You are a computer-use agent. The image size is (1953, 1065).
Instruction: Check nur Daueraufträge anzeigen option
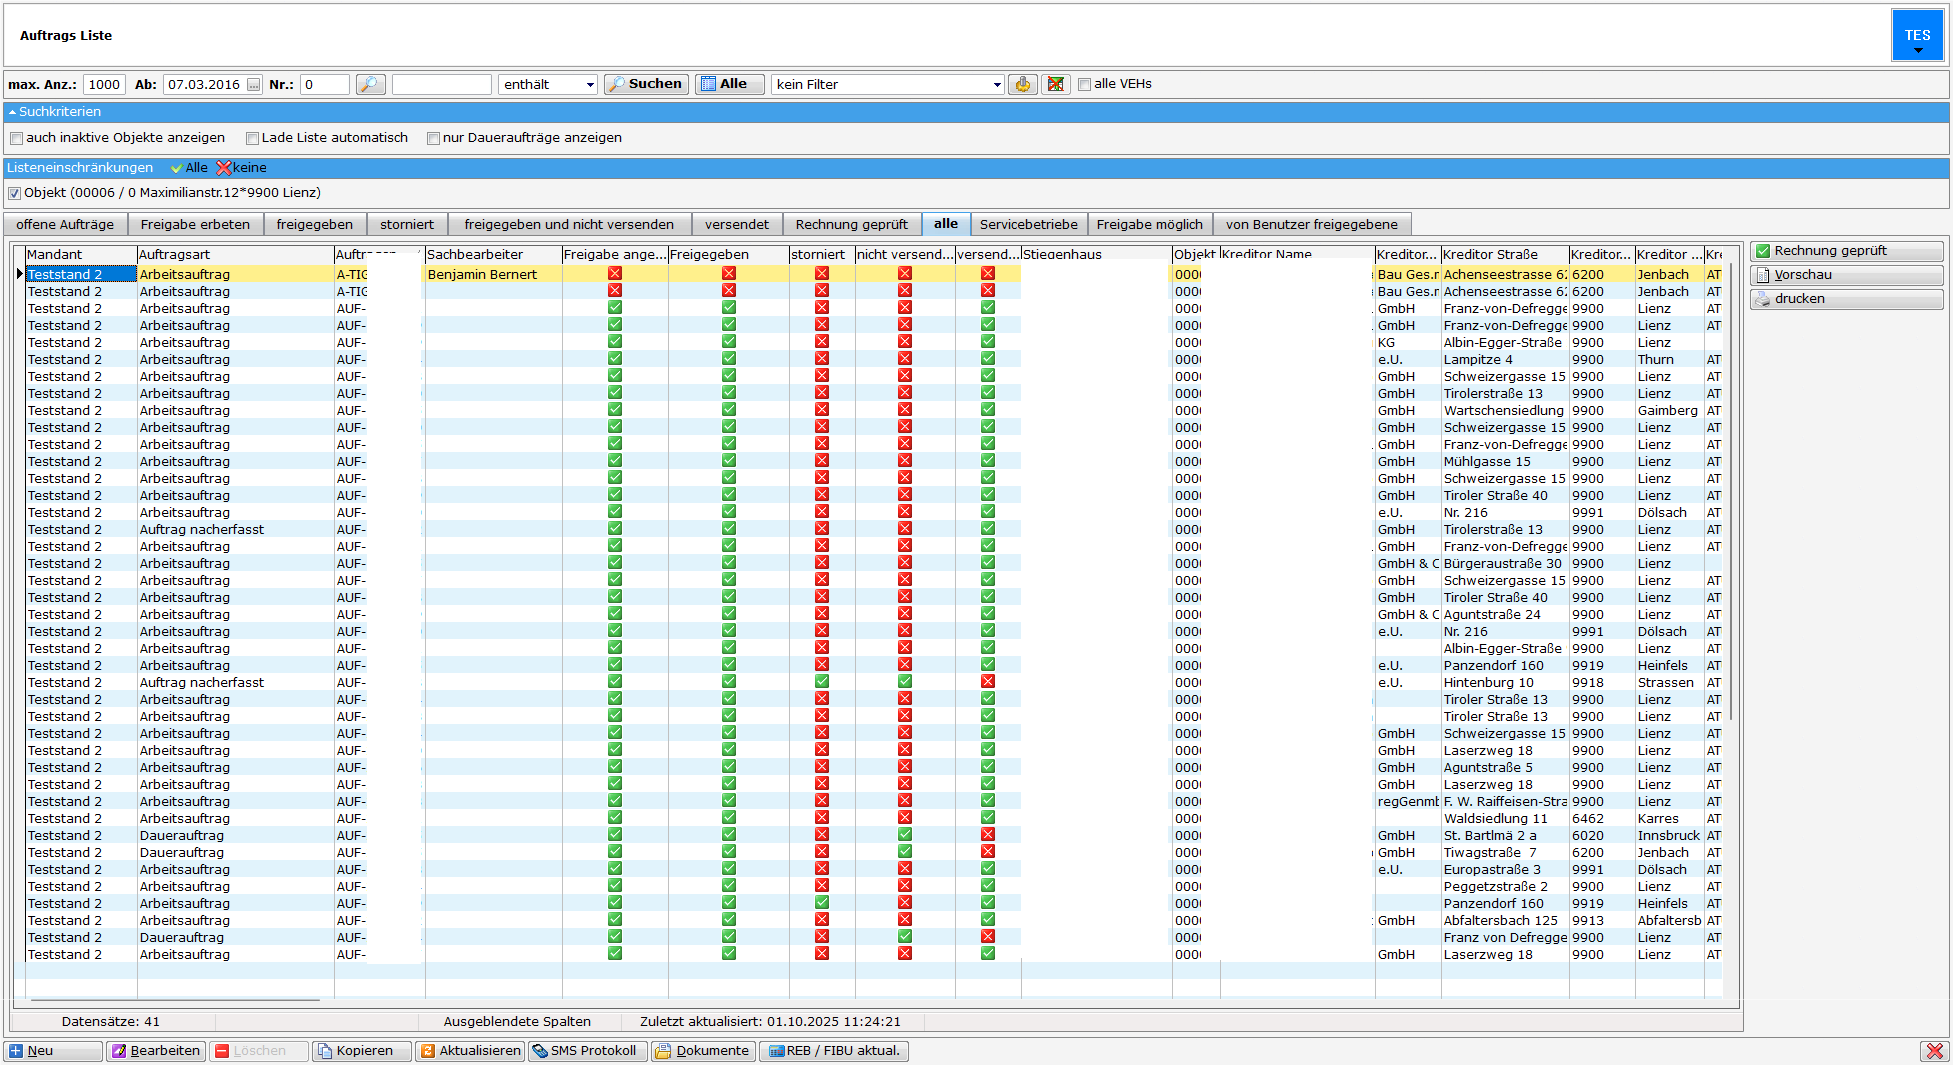point(434,139)
